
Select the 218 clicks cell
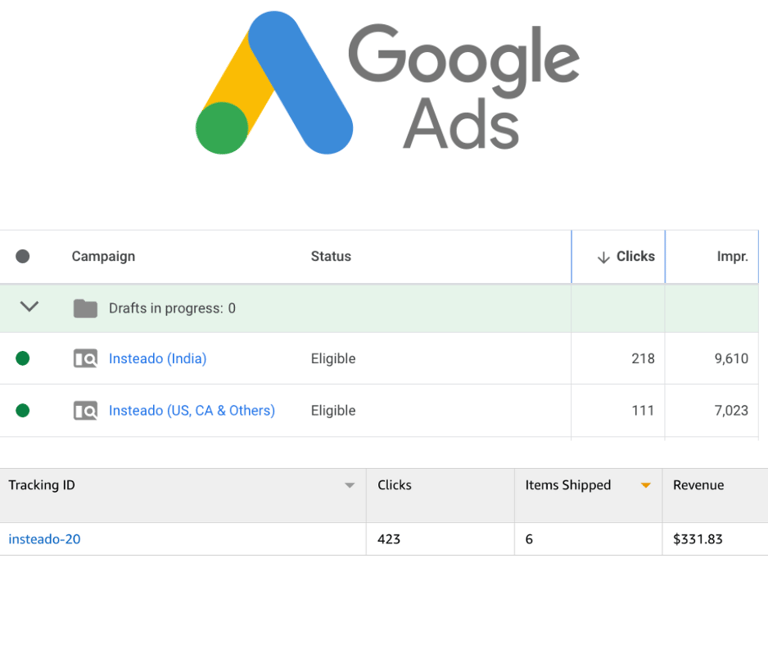click(x=643, y=359)
